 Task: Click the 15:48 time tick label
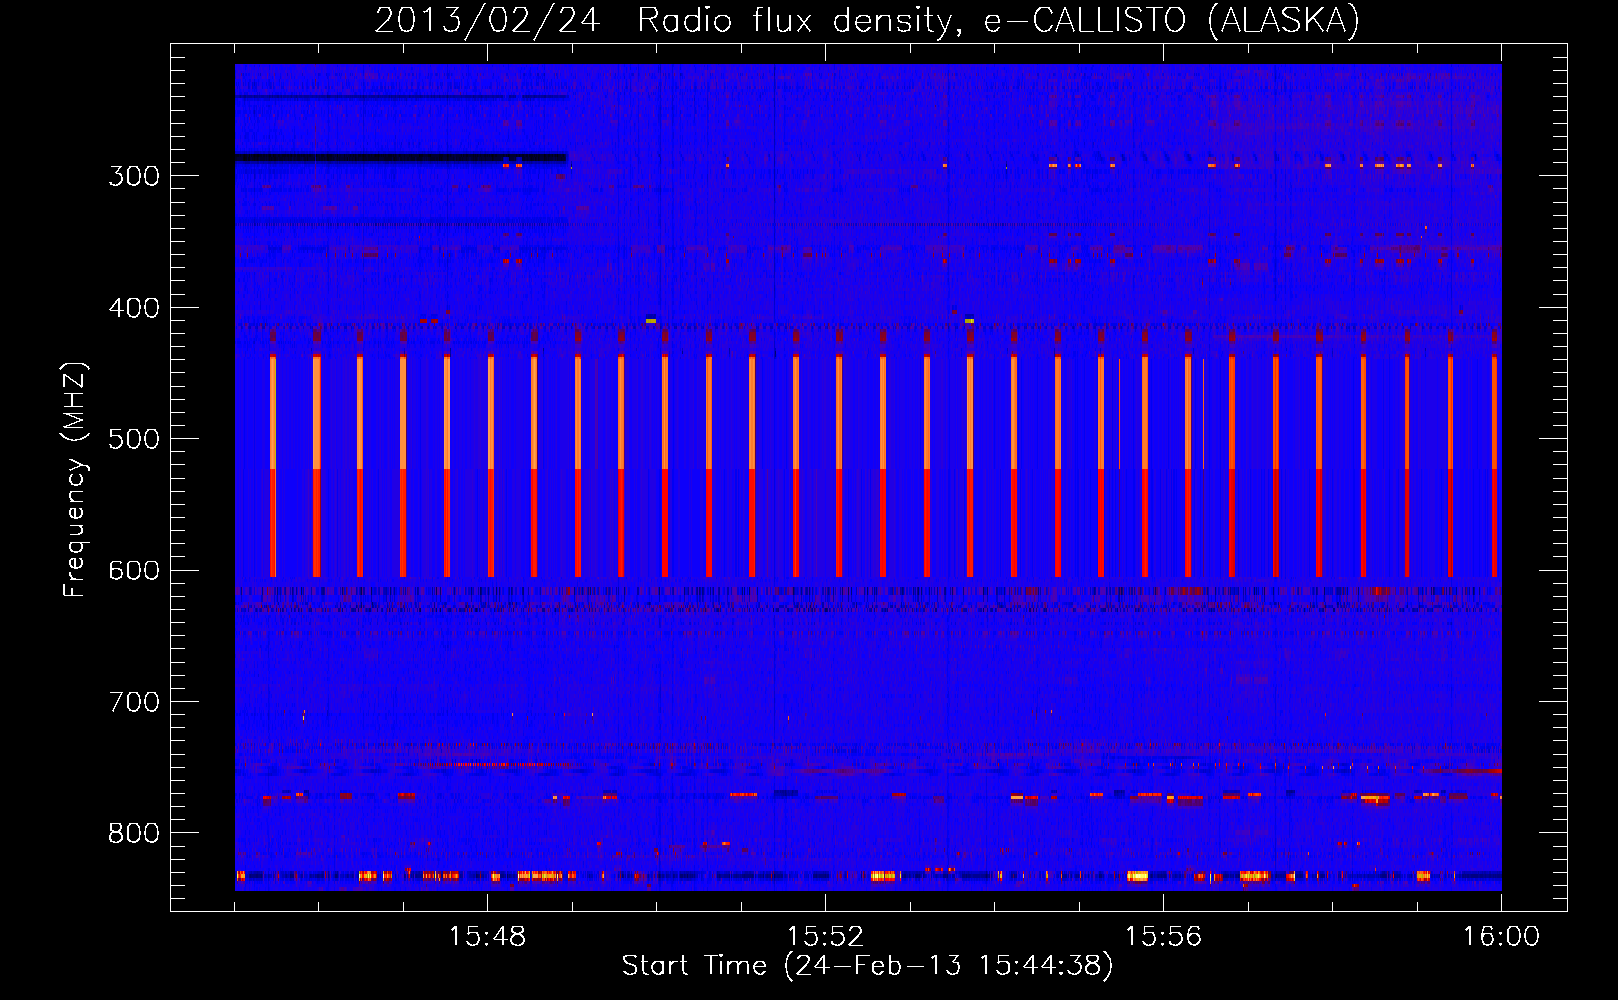488,937
